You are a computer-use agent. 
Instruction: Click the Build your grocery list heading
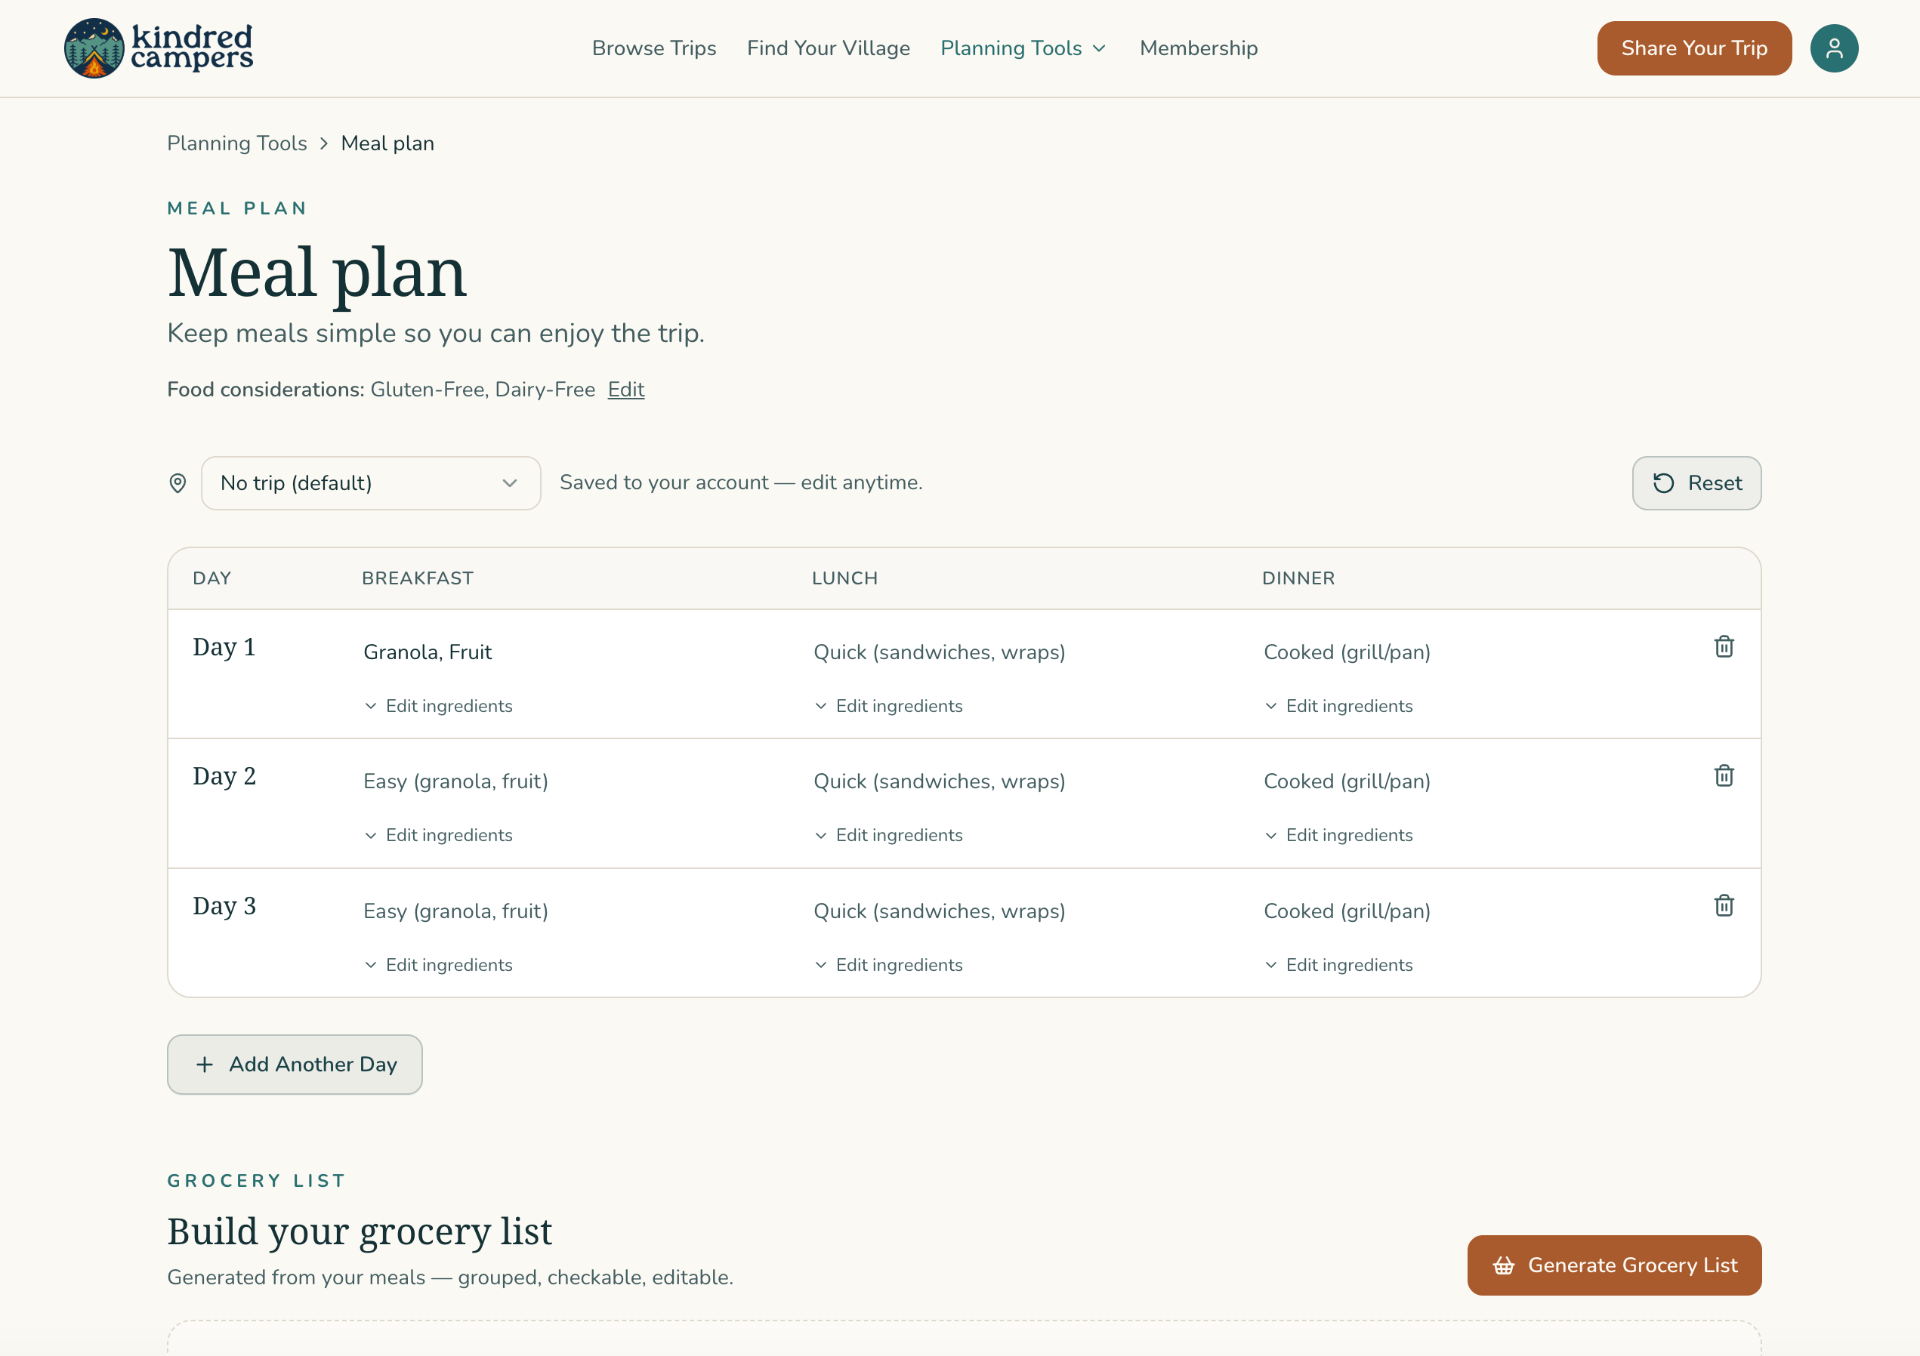(x=360, y=1231)
